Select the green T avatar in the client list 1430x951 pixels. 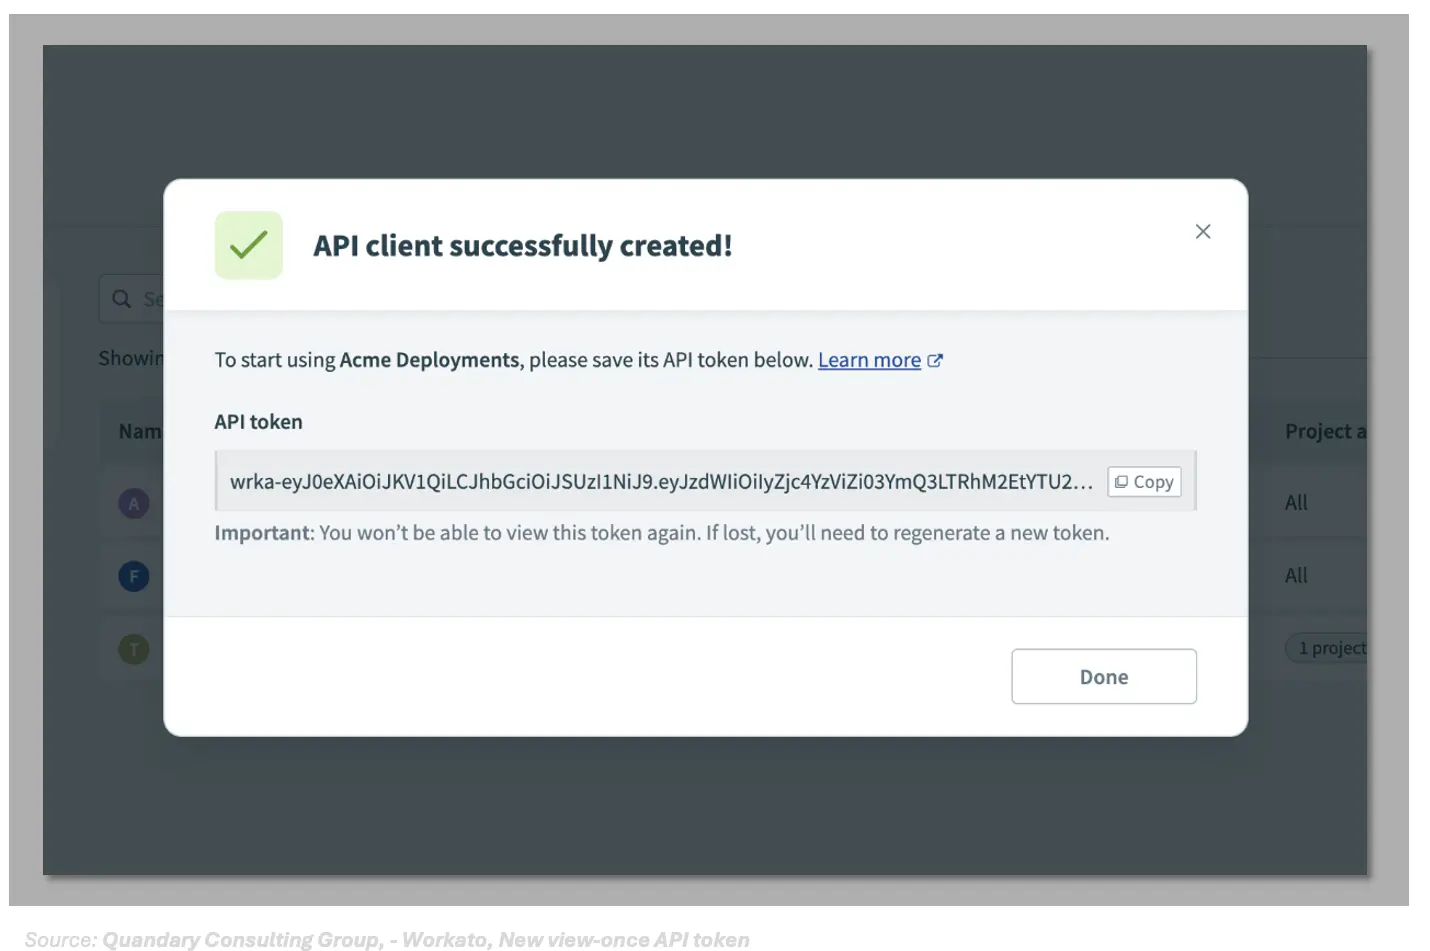134,649
